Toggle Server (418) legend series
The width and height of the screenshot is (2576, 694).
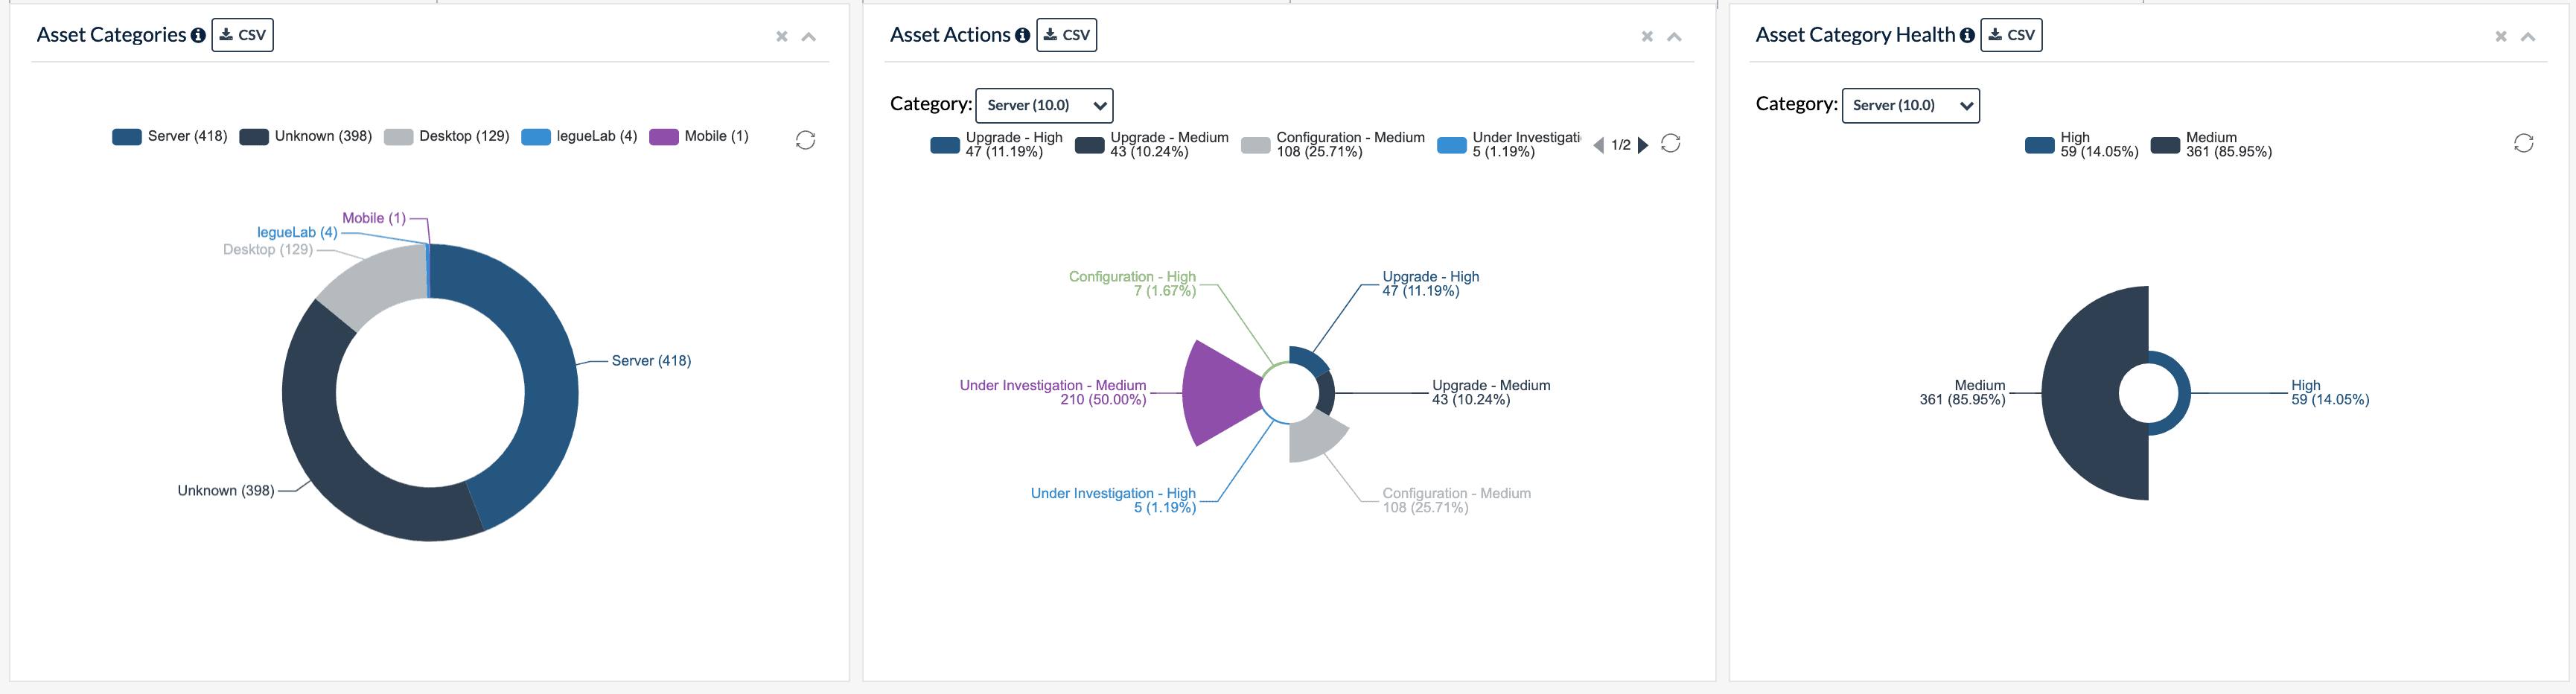[x=170, y=137]
